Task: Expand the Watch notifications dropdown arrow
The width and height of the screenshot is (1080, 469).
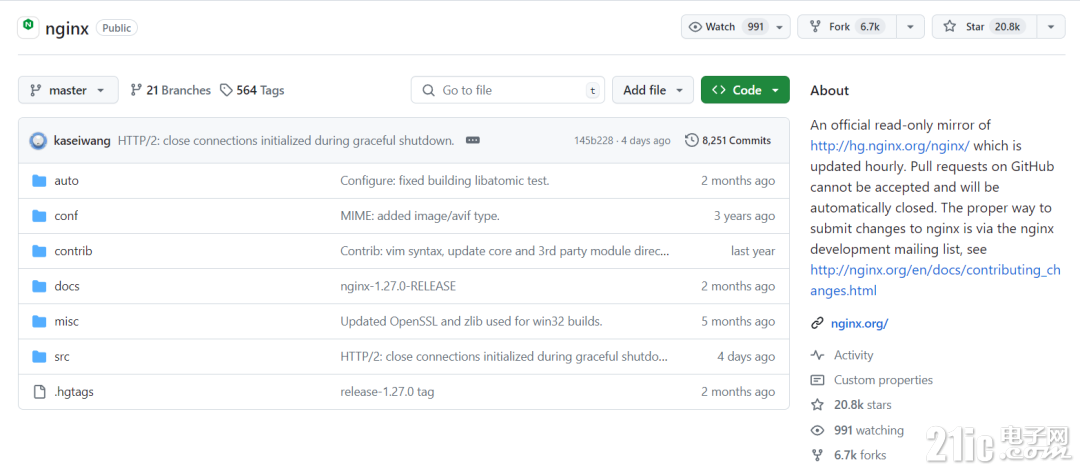Action: pos(780,27)
